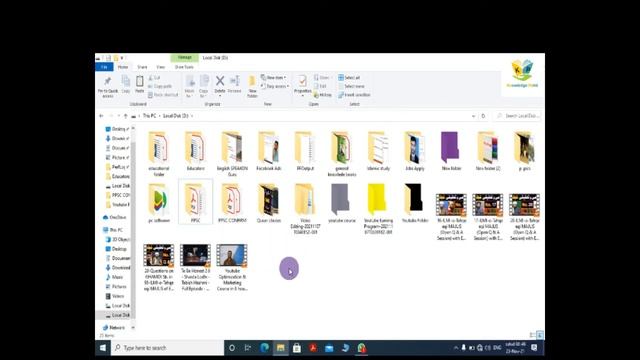
Task: Launch Microsoft Edge from taskbar
Action: click(264, 348)
